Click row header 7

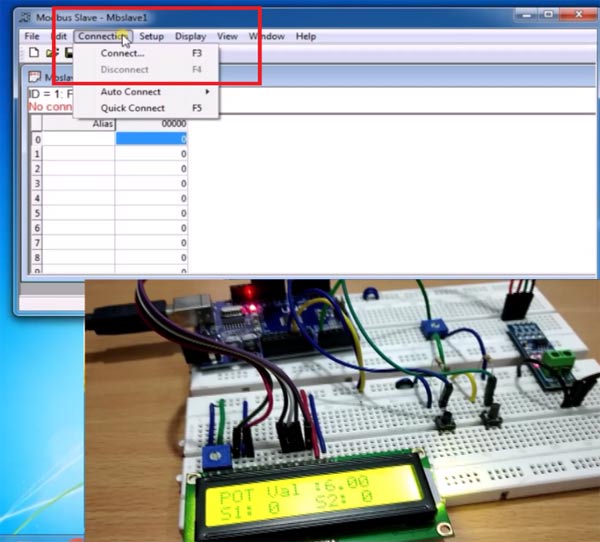37,243
